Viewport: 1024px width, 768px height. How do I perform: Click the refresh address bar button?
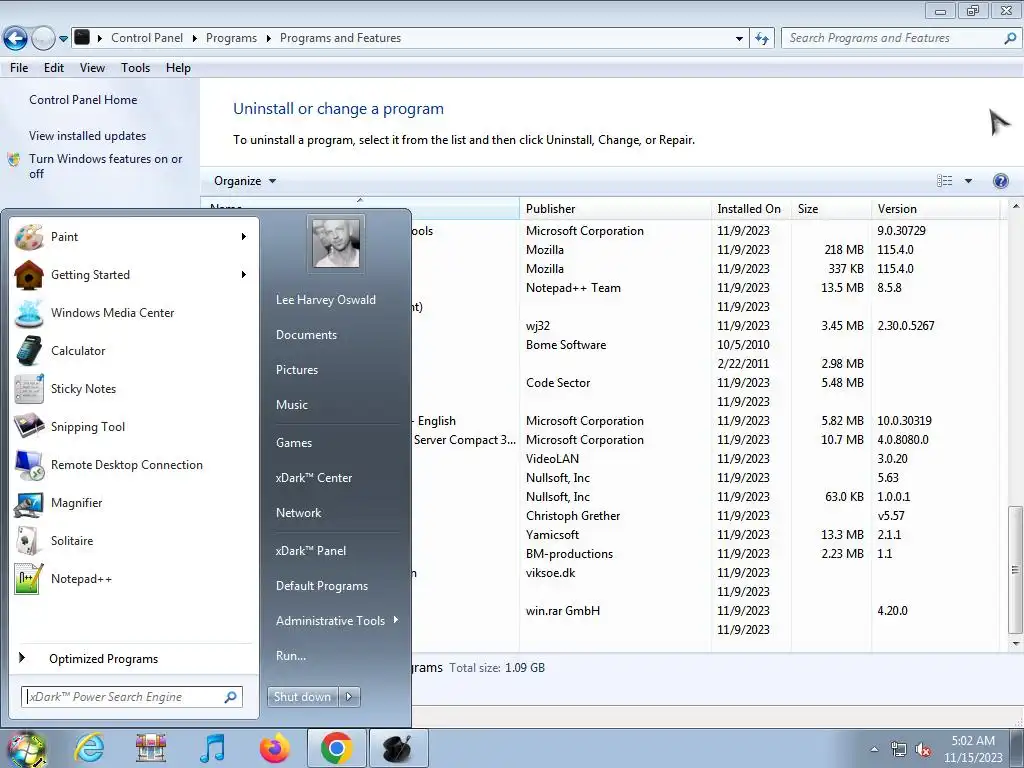(x=761, y=39)
